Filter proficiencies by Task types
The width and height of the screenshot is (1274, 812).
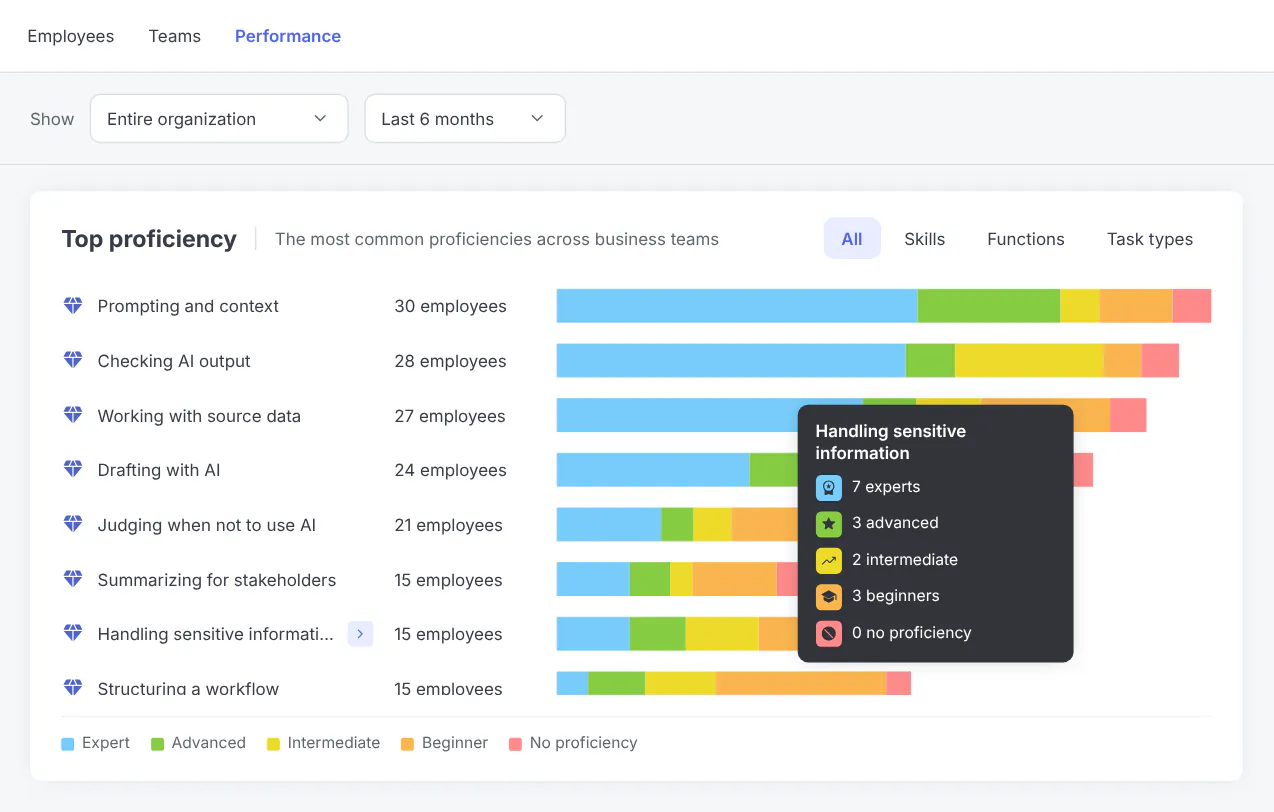(x=1150, y=239)
